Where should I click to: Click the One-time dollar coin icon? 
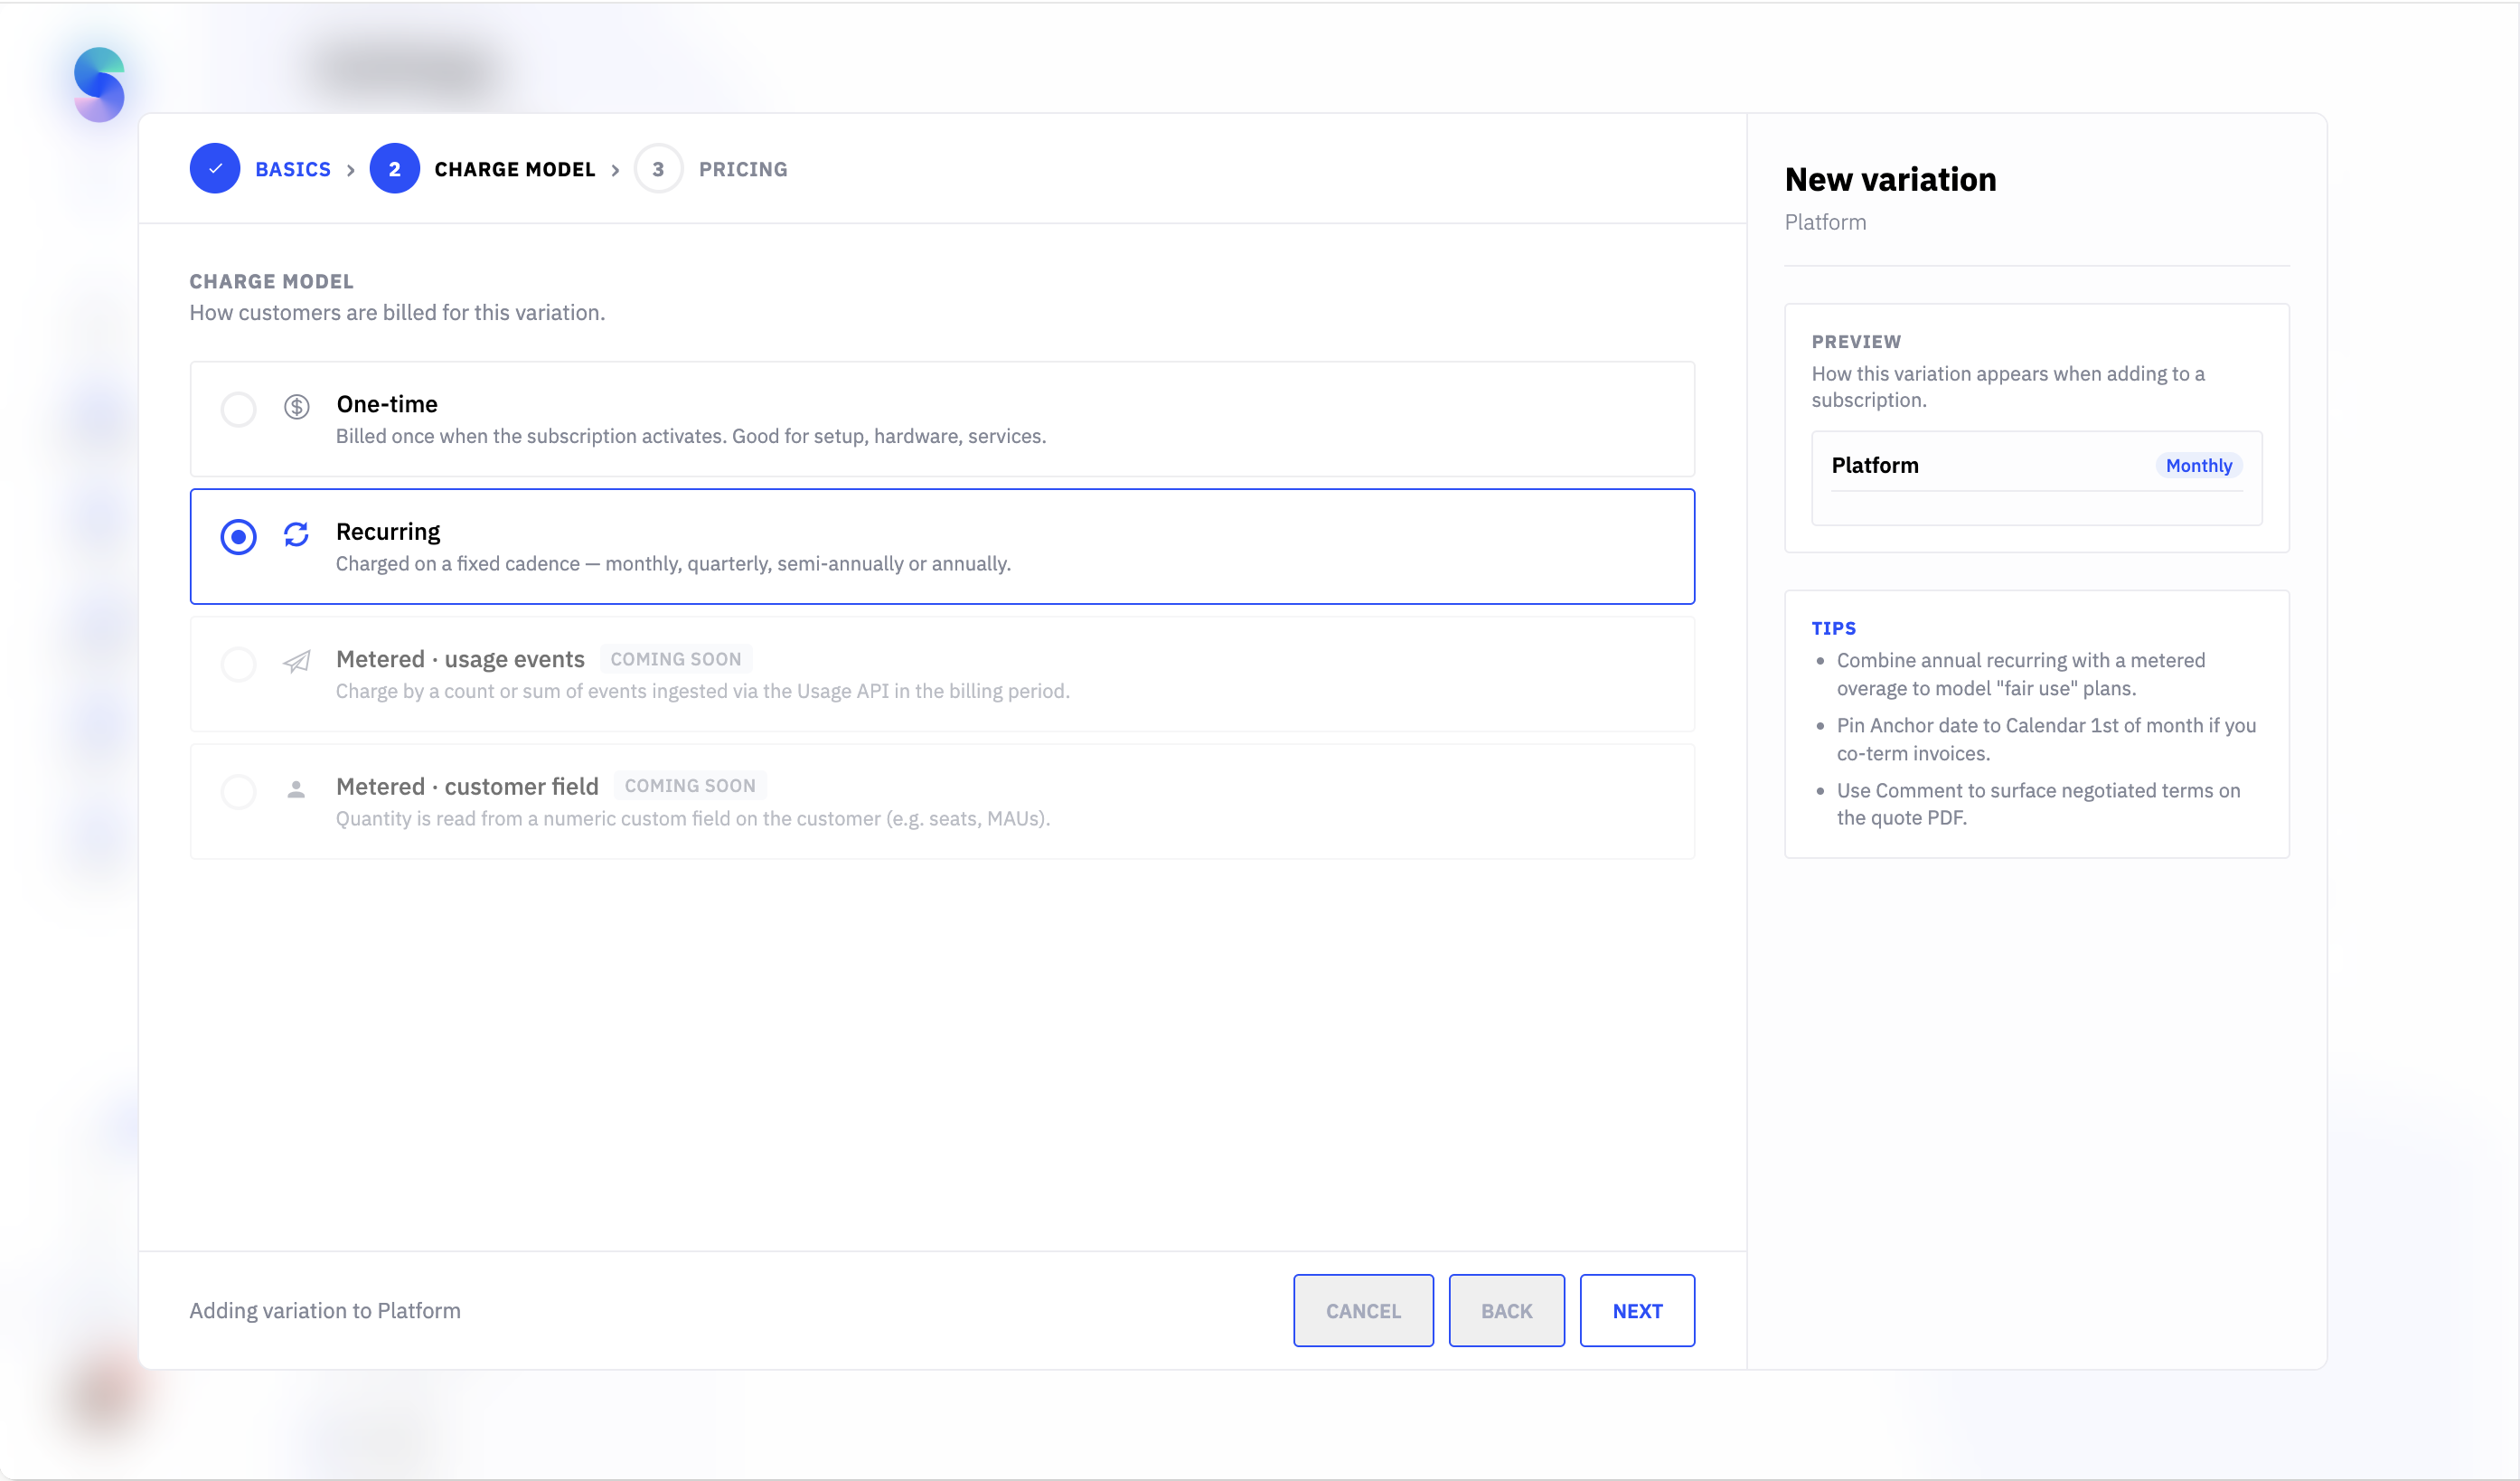click(x=297, y=407)
